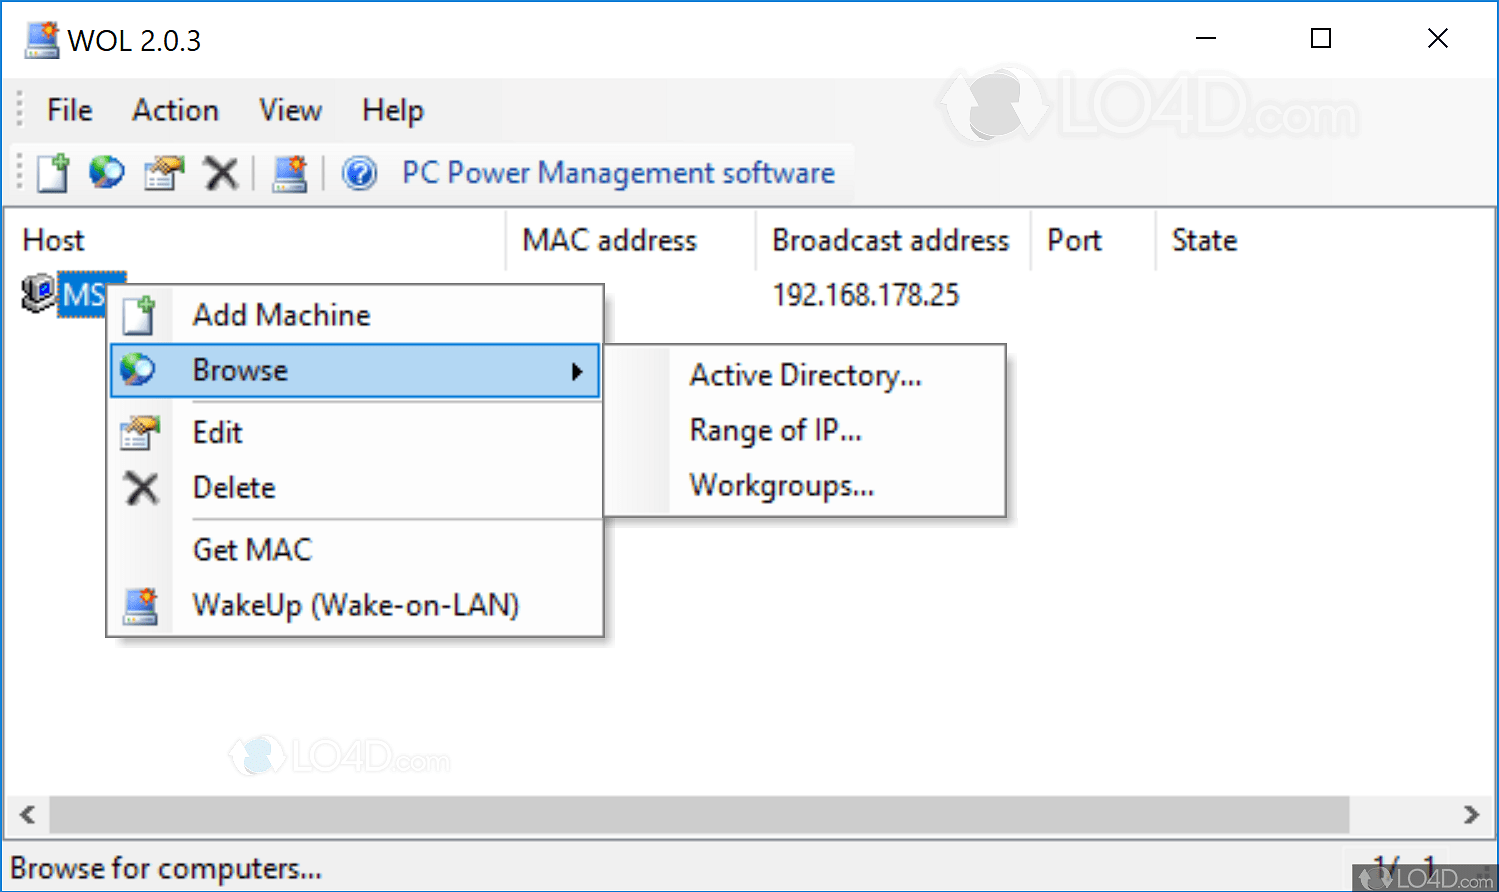Click the Edit icon in context menu
The image size is (1499, 892).
coord(139,432)
